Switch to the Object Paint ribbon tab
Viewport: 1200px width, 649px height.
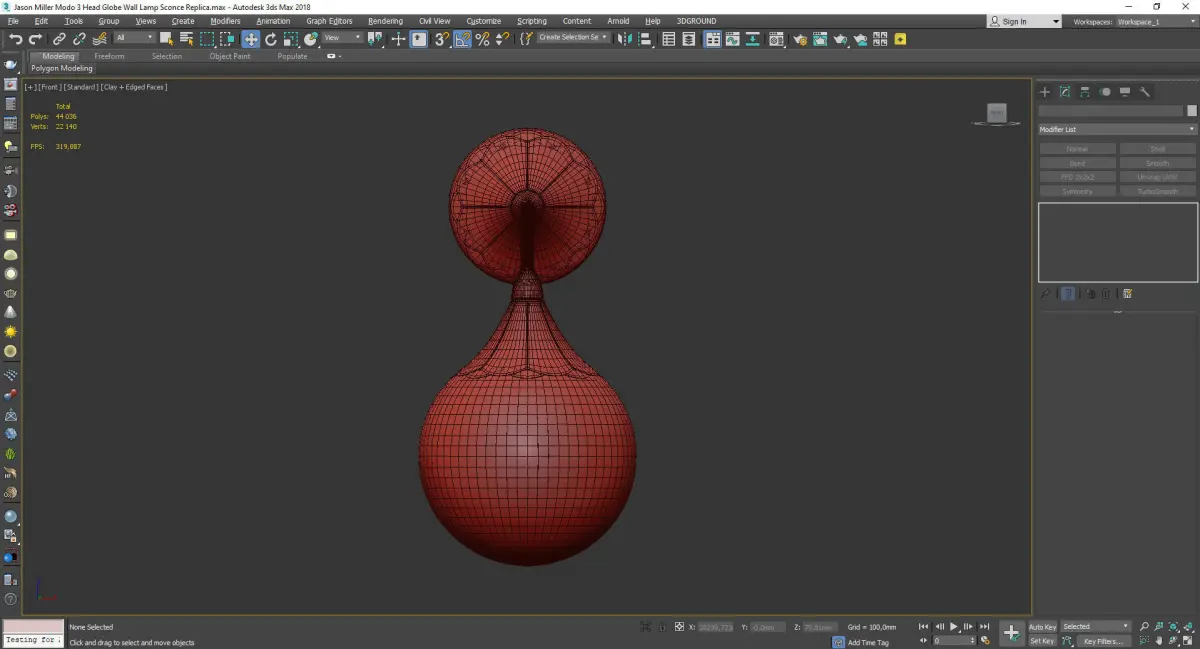coord(229,56)
